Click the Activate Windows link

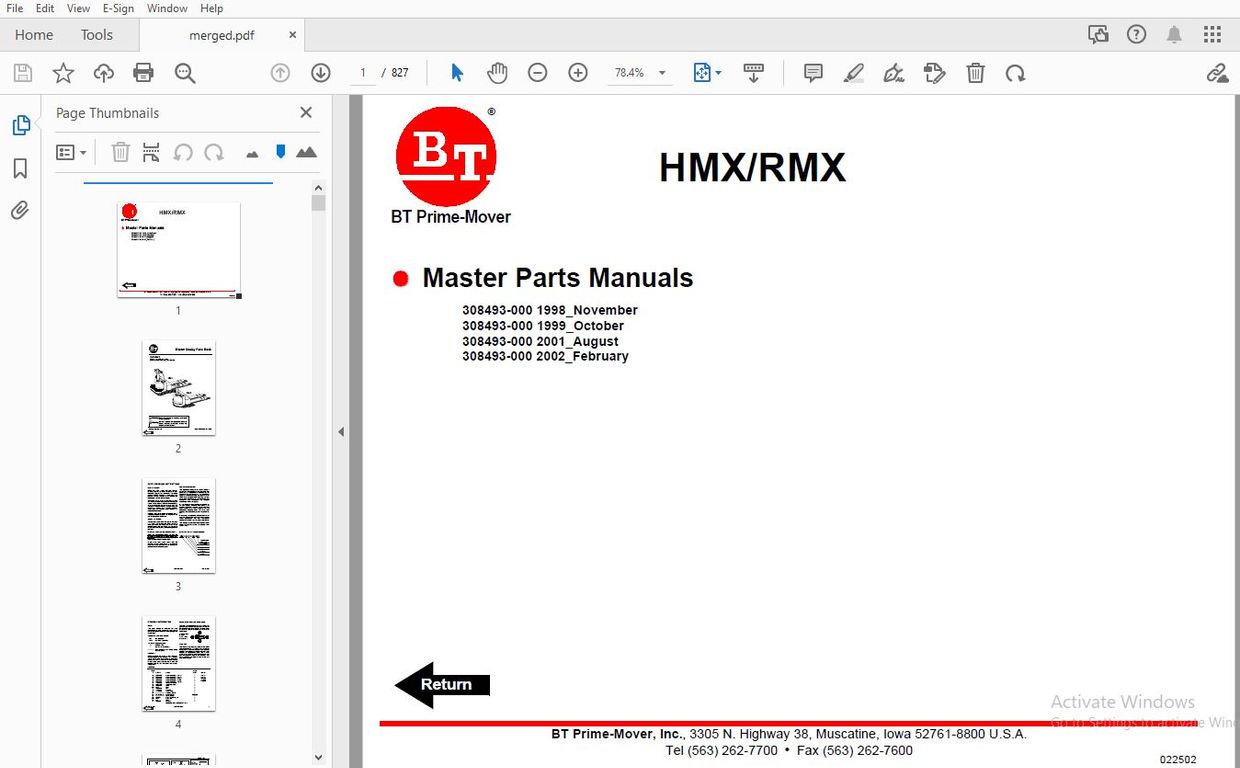click(x=1122, y=701)
